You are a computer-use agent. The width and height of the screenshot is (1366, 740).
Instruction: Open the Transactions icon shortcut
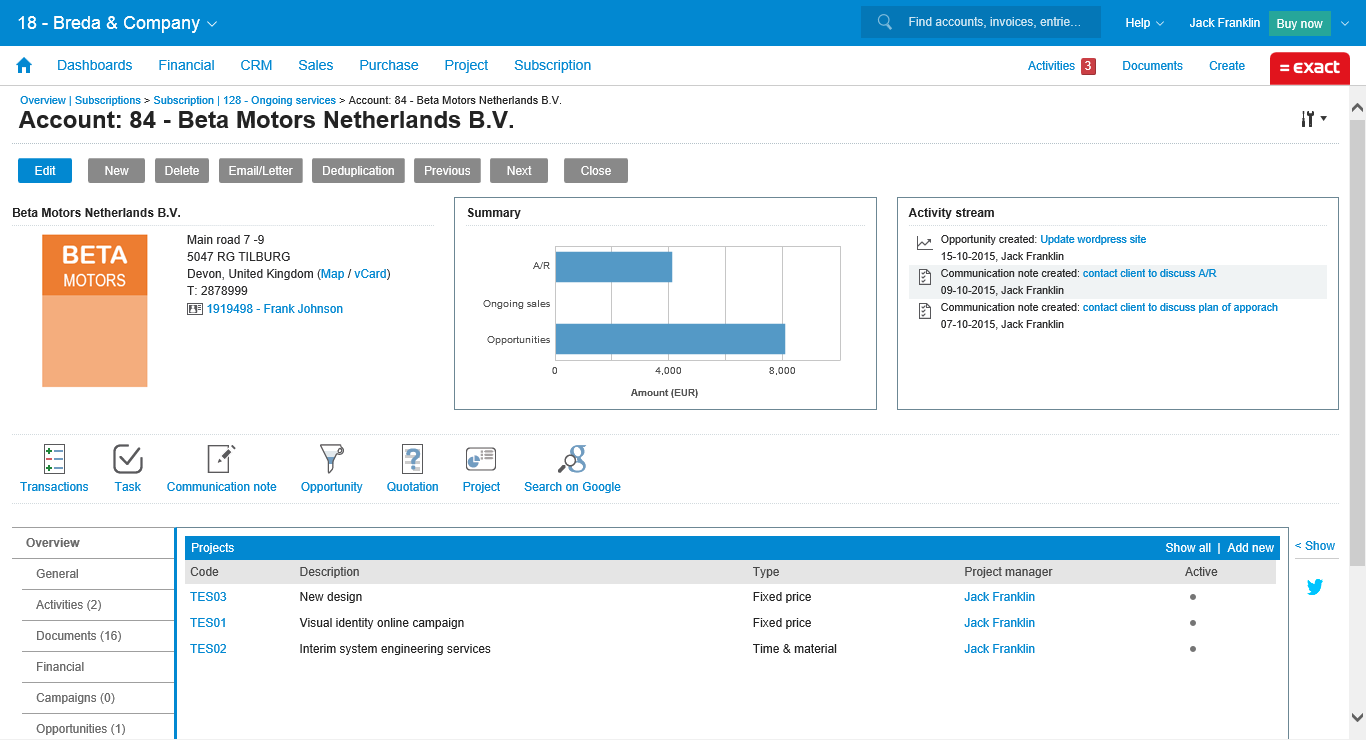[54, 459]
